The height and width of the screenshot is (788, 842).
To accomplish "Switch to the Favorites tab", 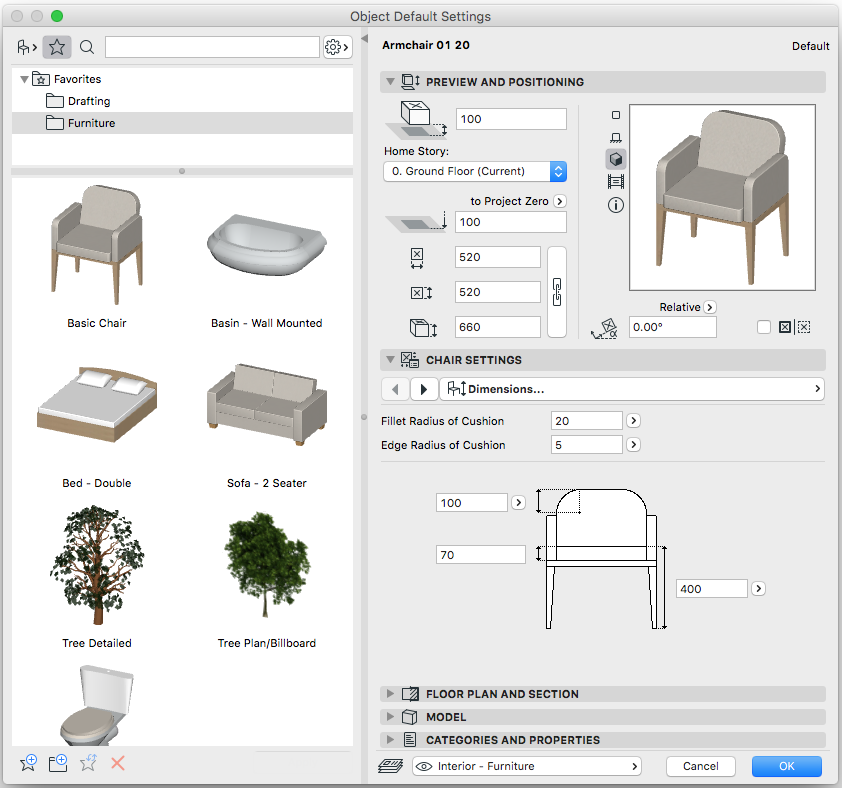I will coord(57,47).
